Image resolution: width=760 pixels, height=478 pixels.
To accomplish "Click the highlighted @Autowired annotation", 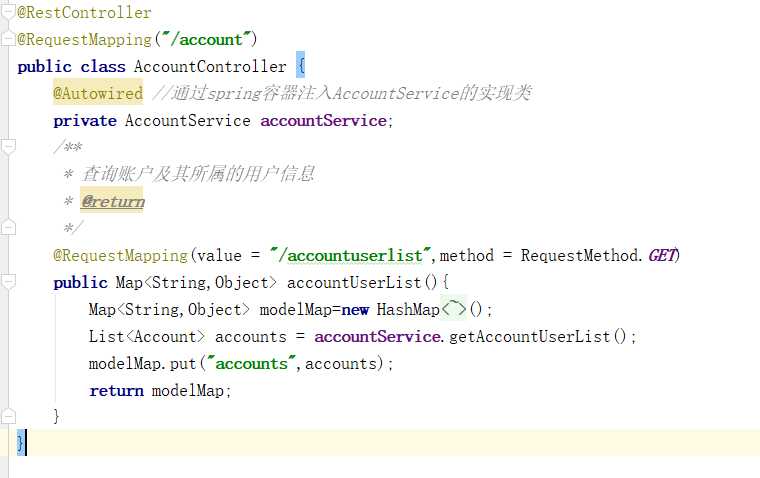I will click(x=98, y=93).
